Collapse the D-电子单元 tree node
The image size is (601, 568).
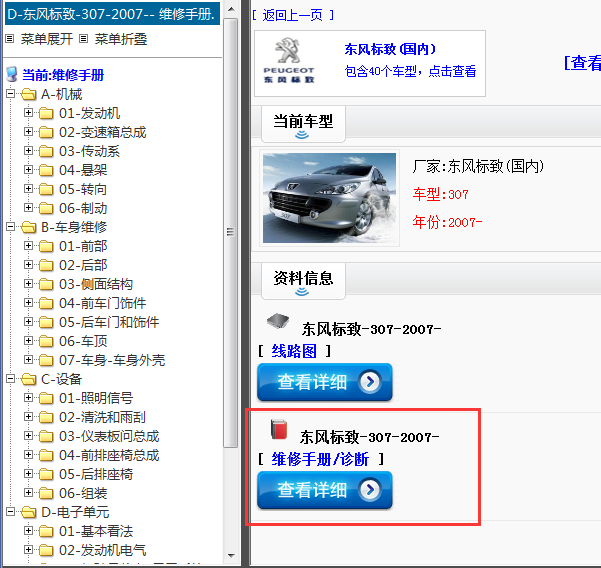[11, 511]
